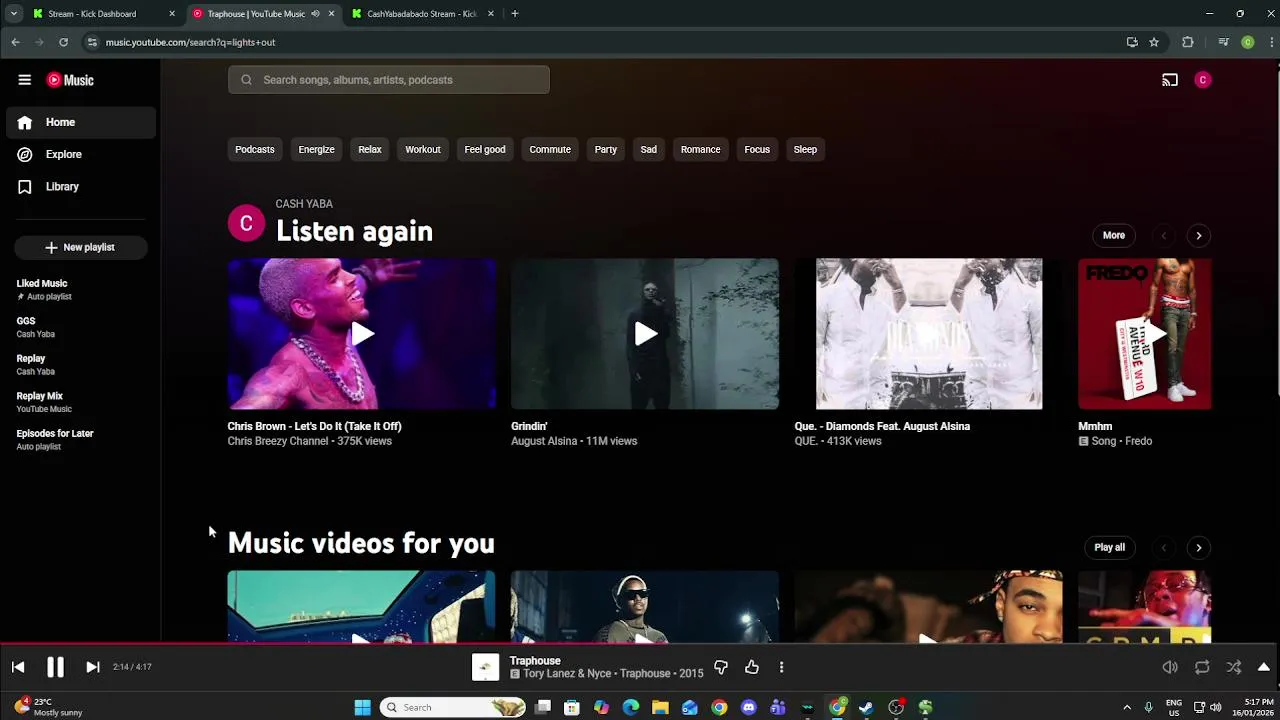Select the Focus chip
1280x720 pixels.
[757, 149]
